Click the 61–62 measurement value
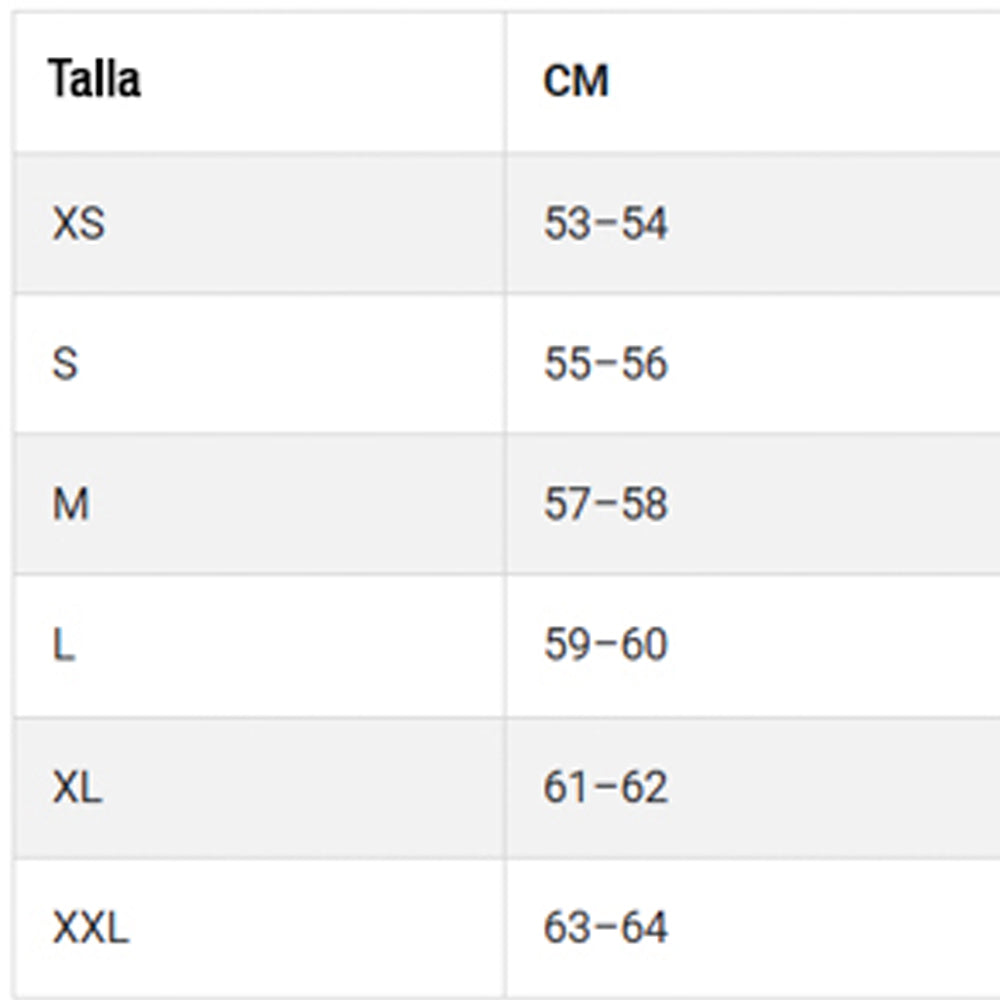The image size is (1000, 1000). pyautogui.click(x=605, y=788)
